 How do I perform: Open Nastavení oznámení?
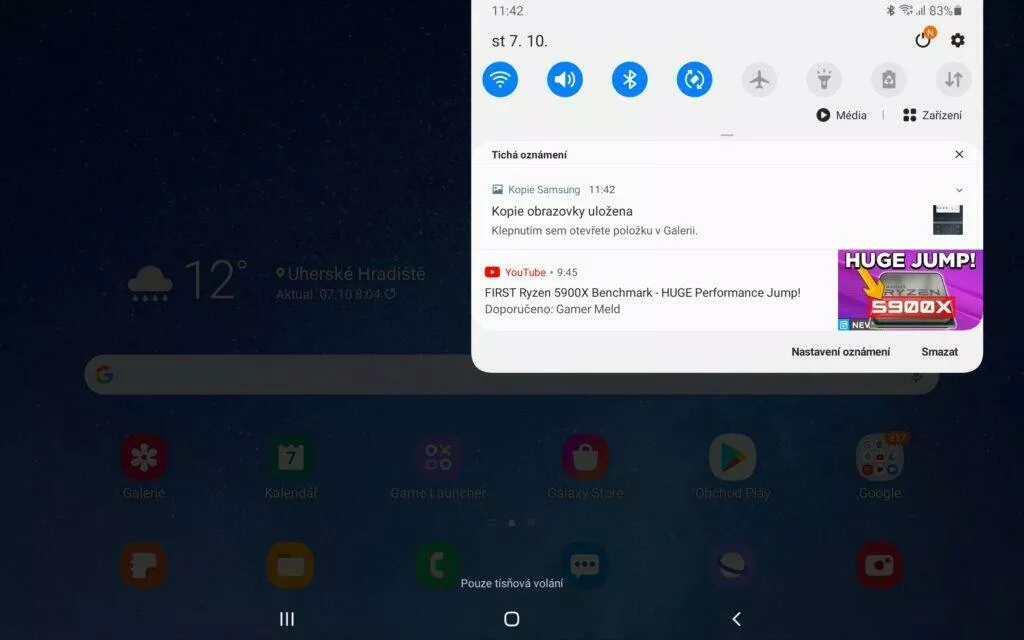tap(840, 351)
